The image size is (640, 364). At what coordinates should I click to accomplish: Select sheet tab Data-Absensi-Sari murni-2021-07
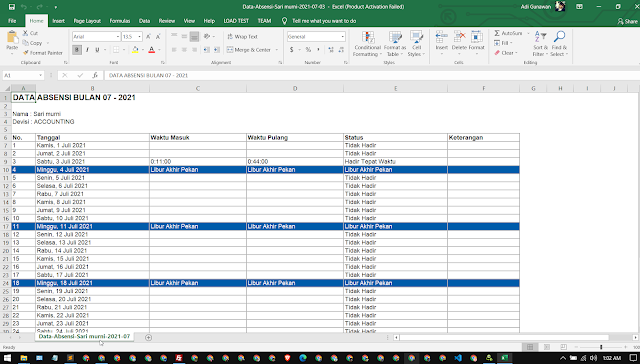pos(84,337)
